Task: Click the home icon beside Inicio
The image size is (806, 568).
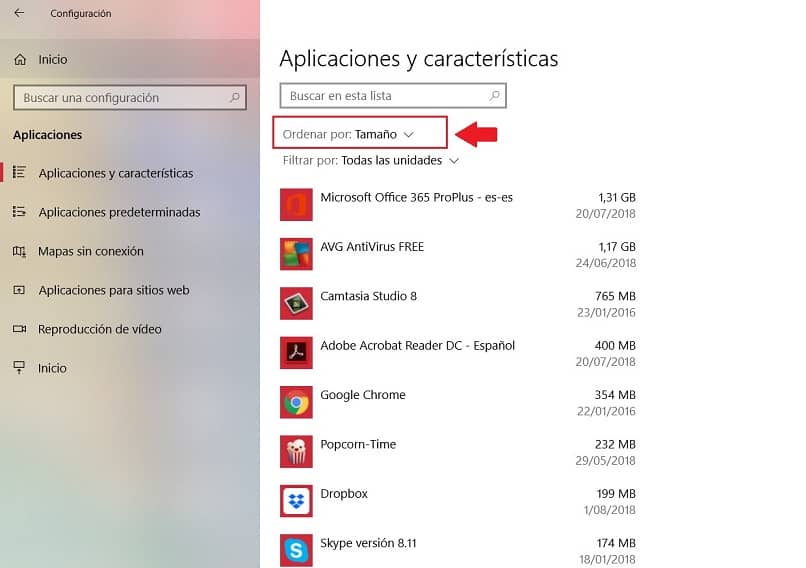Action: click(20, 60)
